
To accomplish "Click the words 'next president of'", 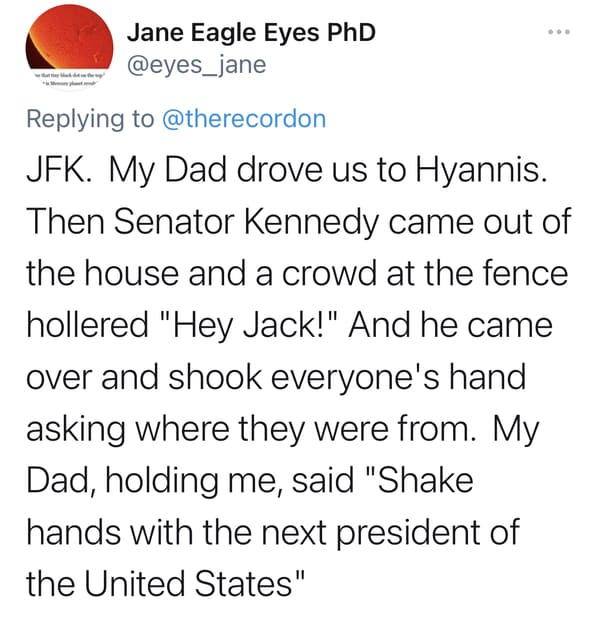I will pos(391,532).
